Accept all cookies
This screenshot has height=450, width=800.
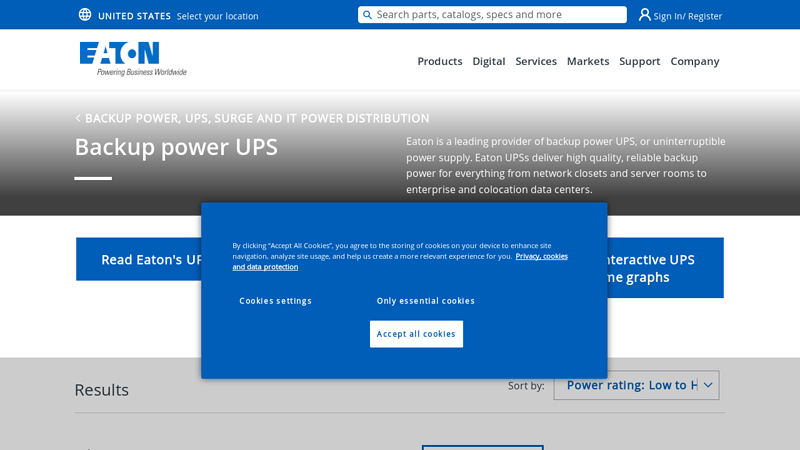[x=416, y=334]
